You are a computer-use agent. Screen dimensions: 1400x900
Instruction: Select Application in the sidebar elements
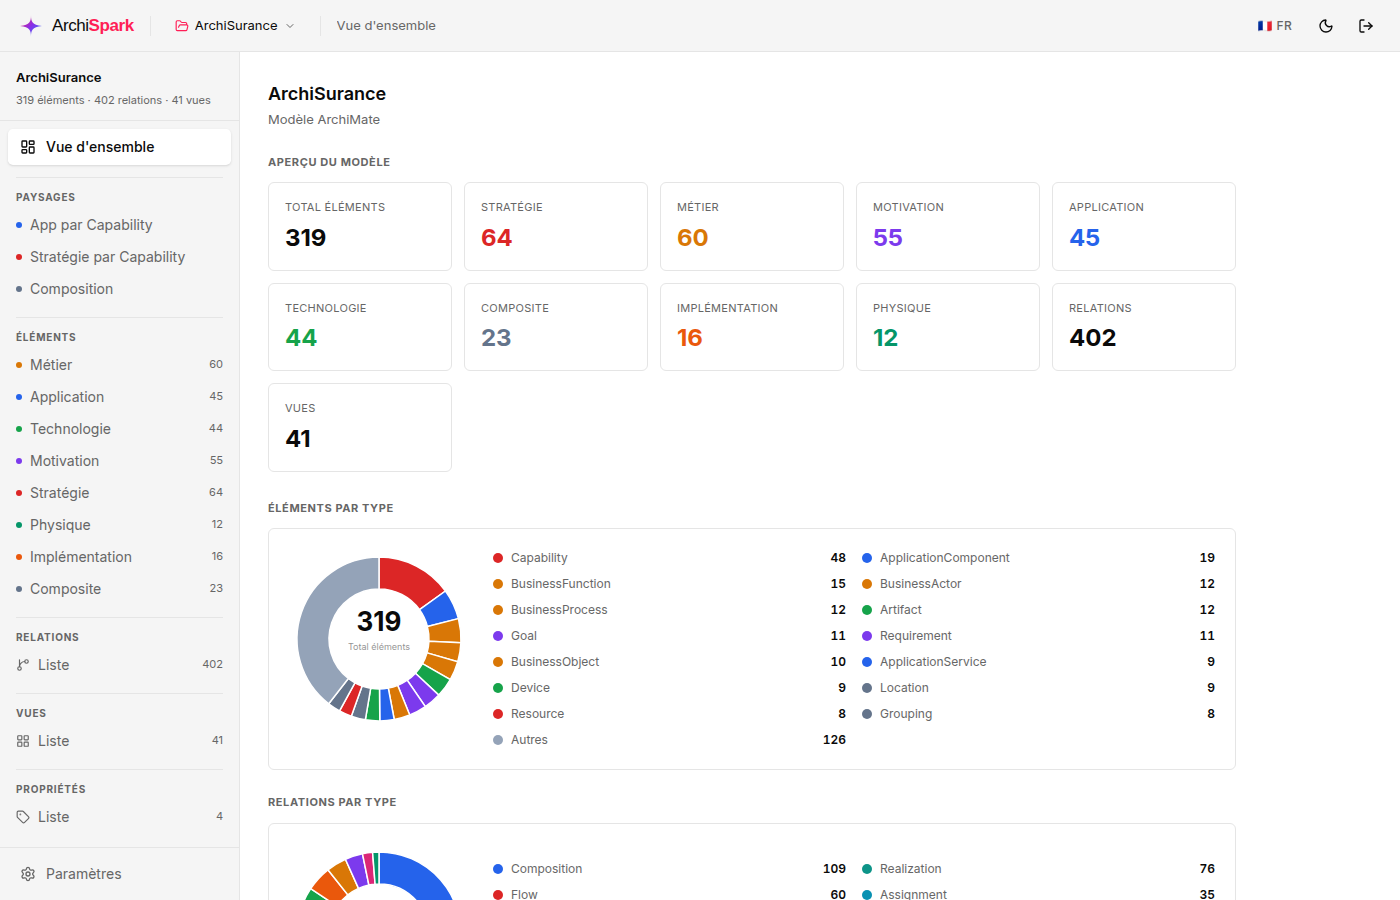point(120,397)
